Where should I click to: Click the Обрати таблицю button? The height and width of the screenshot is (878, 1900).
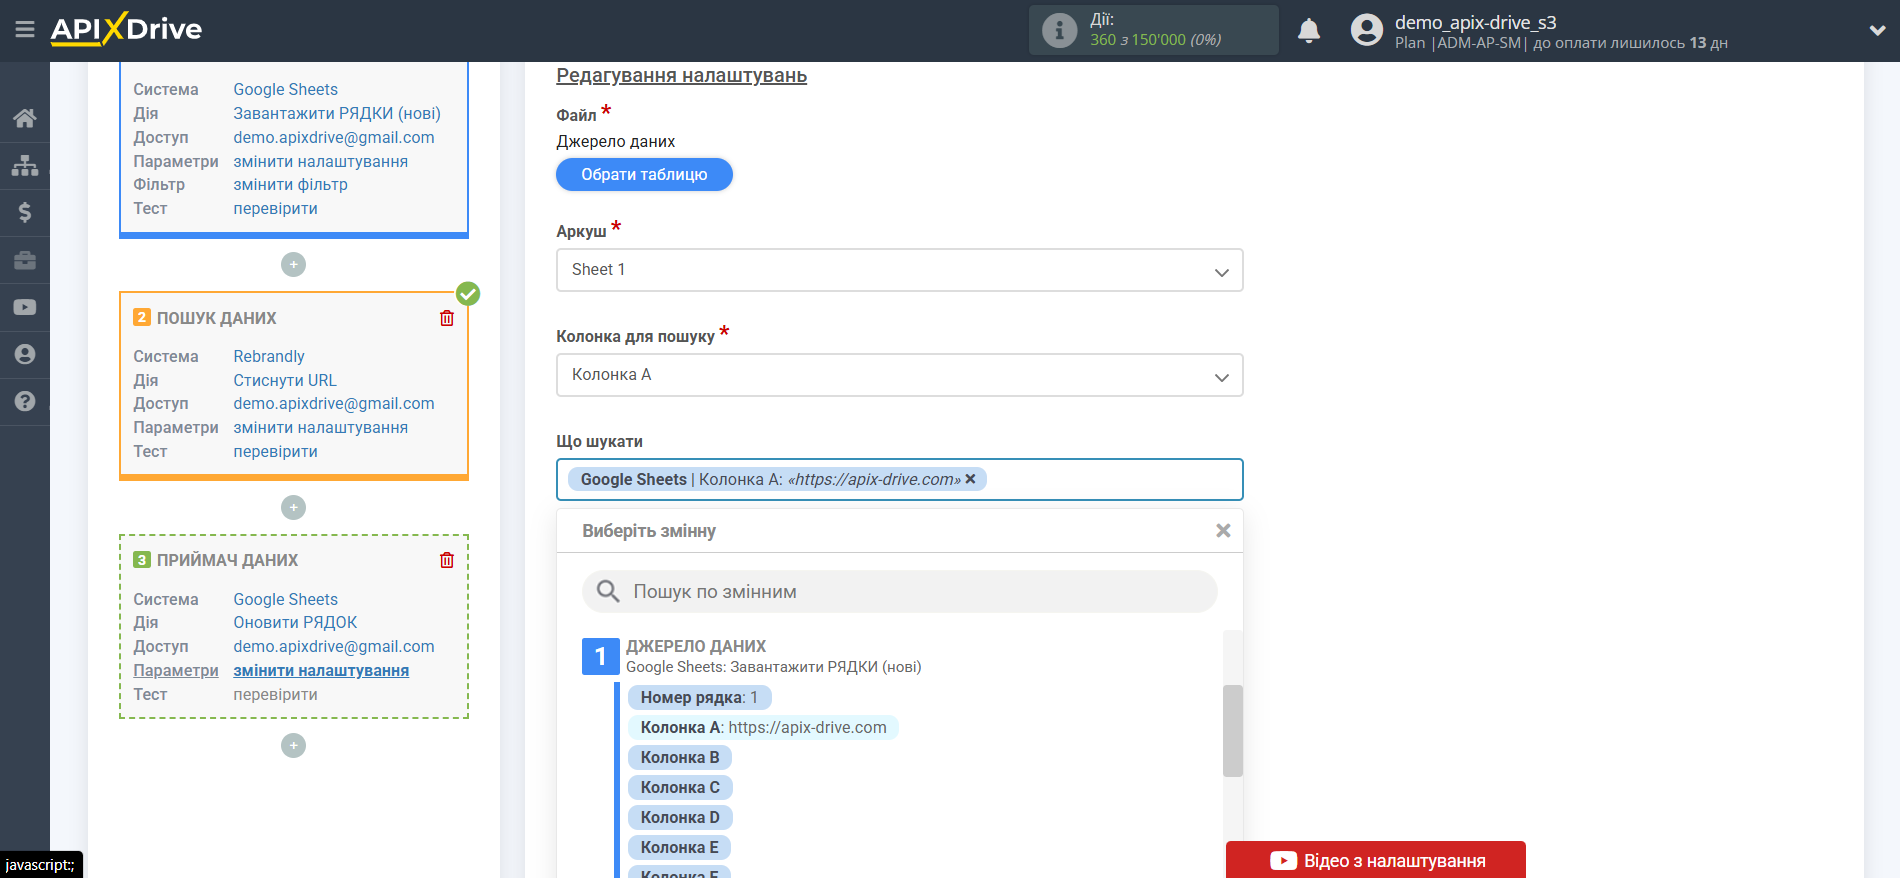(644, 174)
